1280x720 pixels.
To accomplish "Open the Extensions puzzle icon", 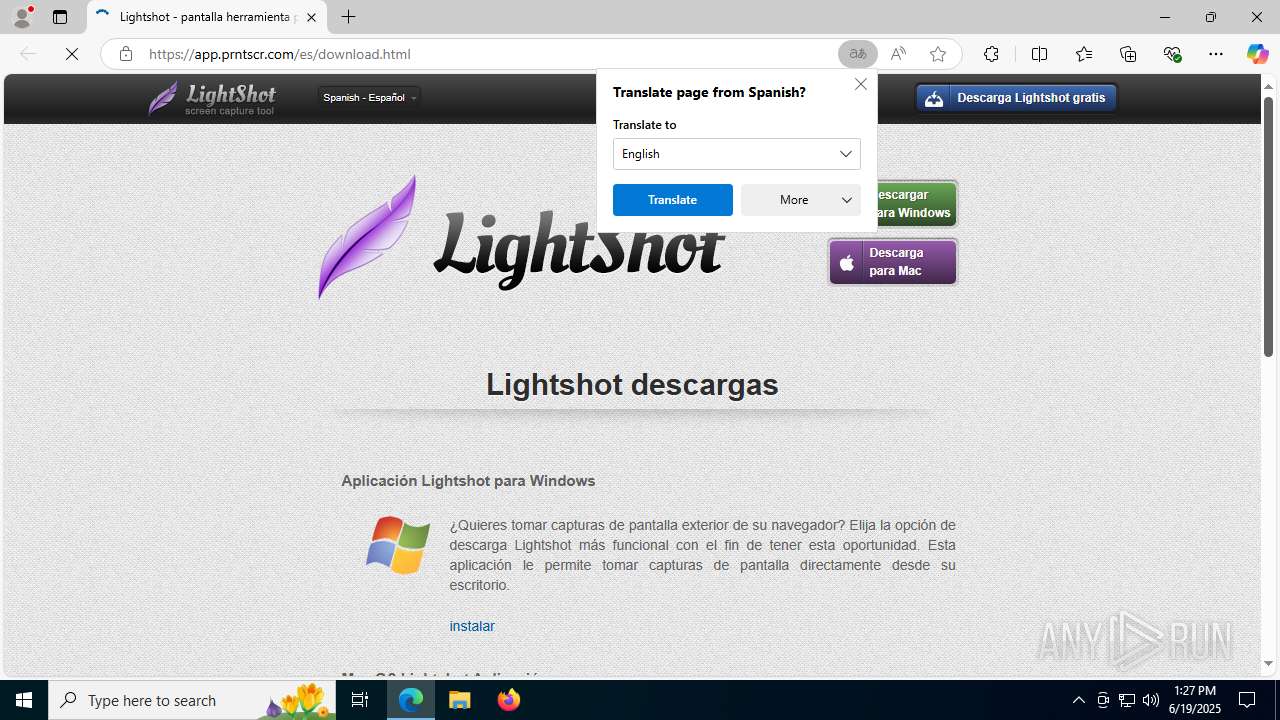I will [x=991, y=54].
